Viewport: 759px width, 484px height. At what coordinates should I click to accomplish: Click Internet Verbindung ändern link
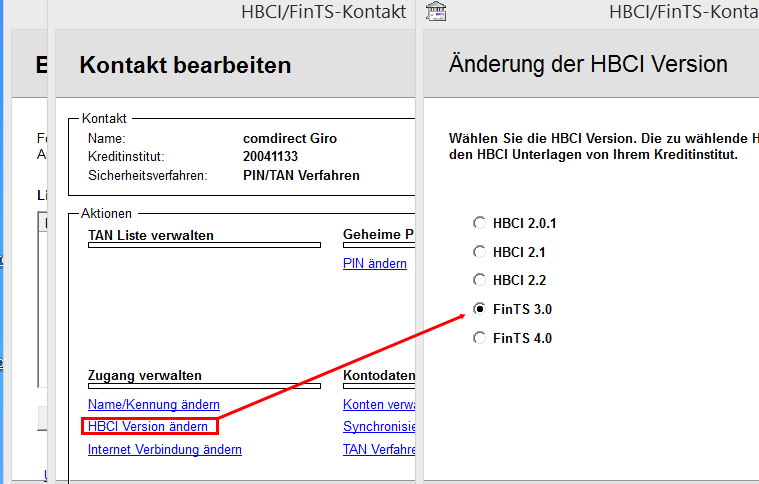[164, 449]
